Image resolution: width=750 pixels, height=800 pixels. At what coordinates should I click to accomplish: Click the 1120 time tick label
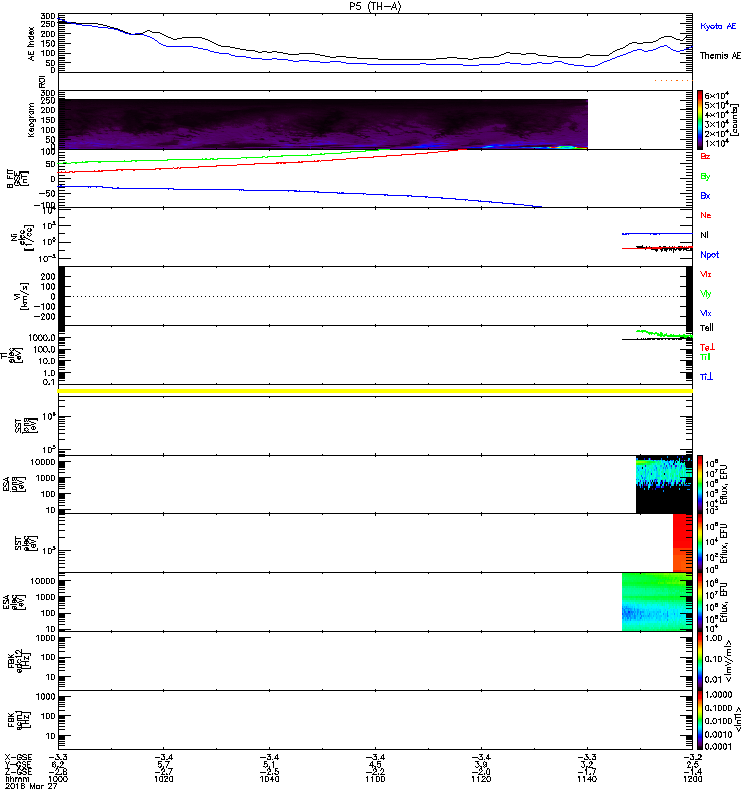481,779
